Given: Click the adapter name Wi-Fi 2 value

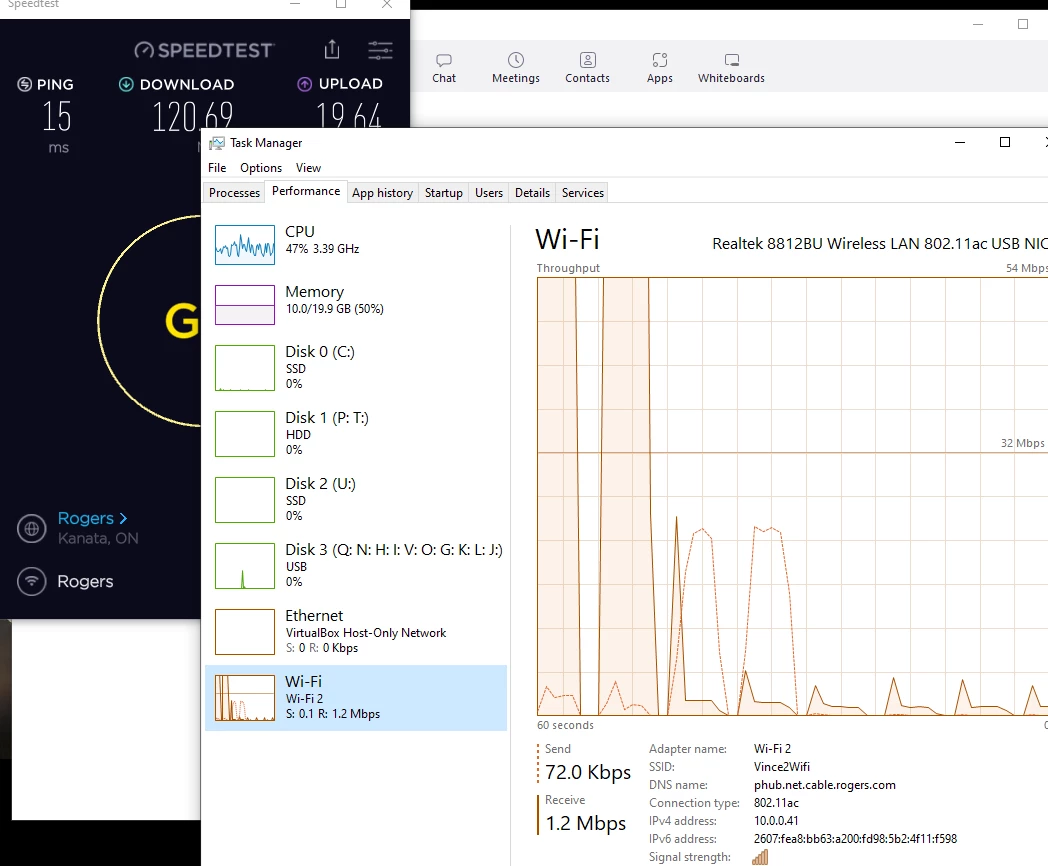Looking at the screenshot, I should coord(772,748).
